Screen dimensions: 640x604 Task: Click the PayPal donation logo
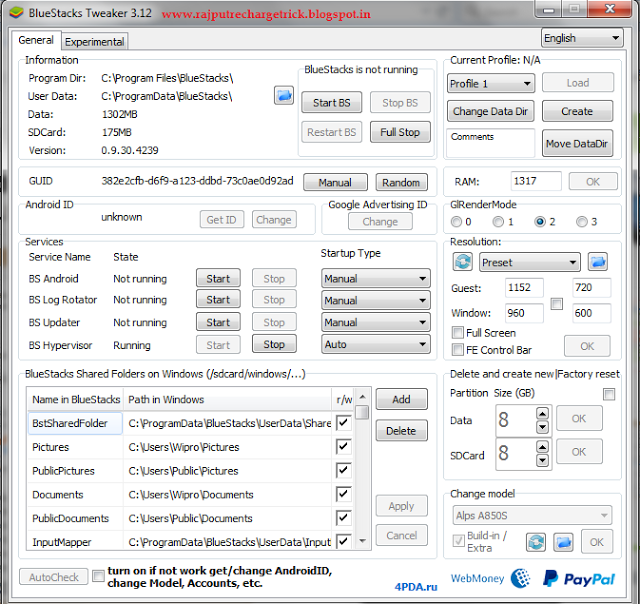578,579
